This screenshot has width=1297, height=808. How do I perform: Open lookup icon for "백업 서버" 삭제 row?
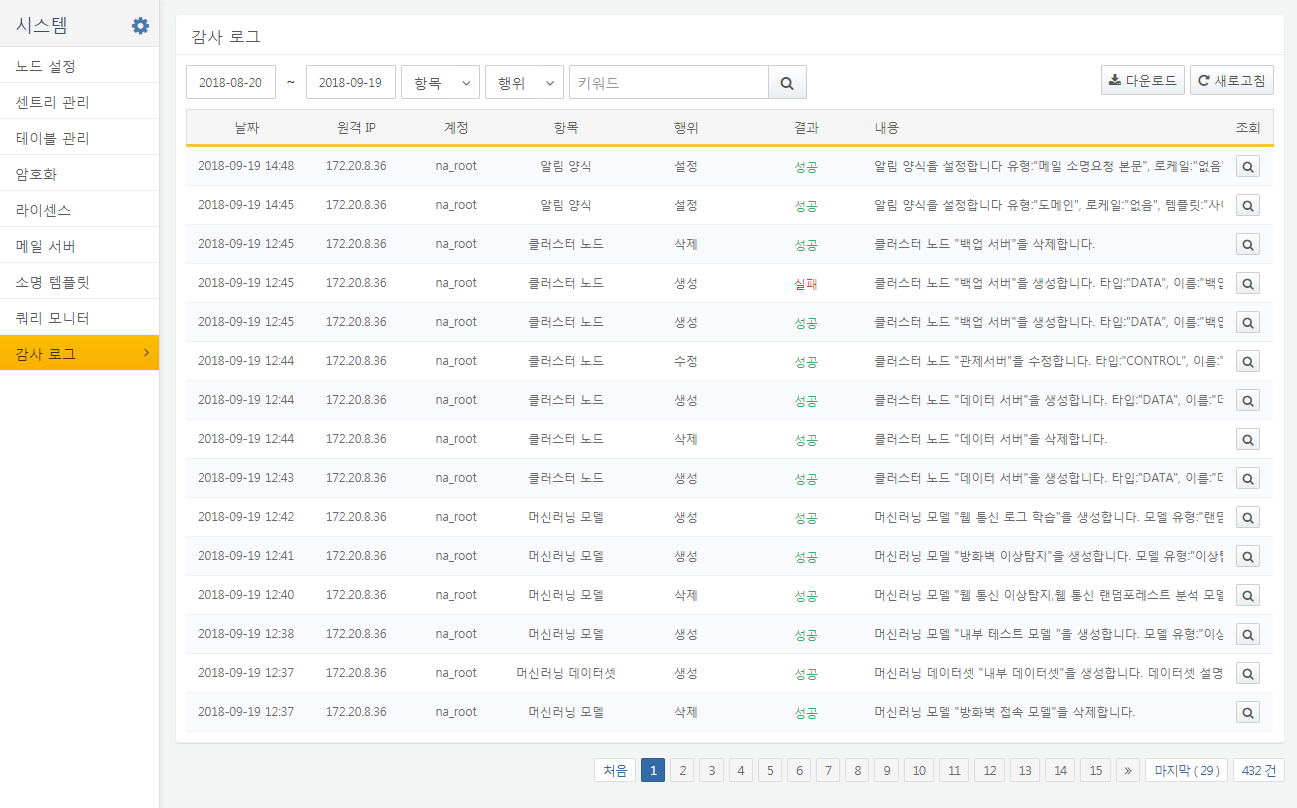tap(1248, 244)
